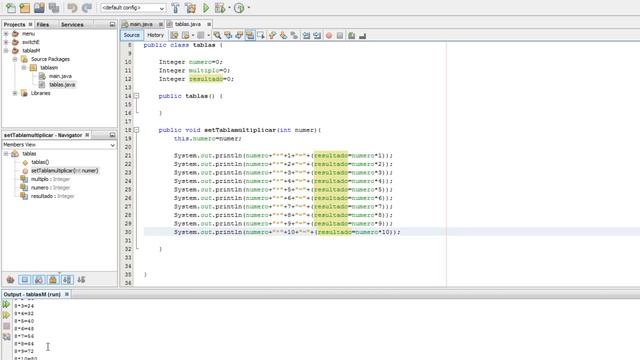The width and height of the screenshot is (640, 360).
Task: Select the tablas.java editor tab
Action: pos(188,24)
